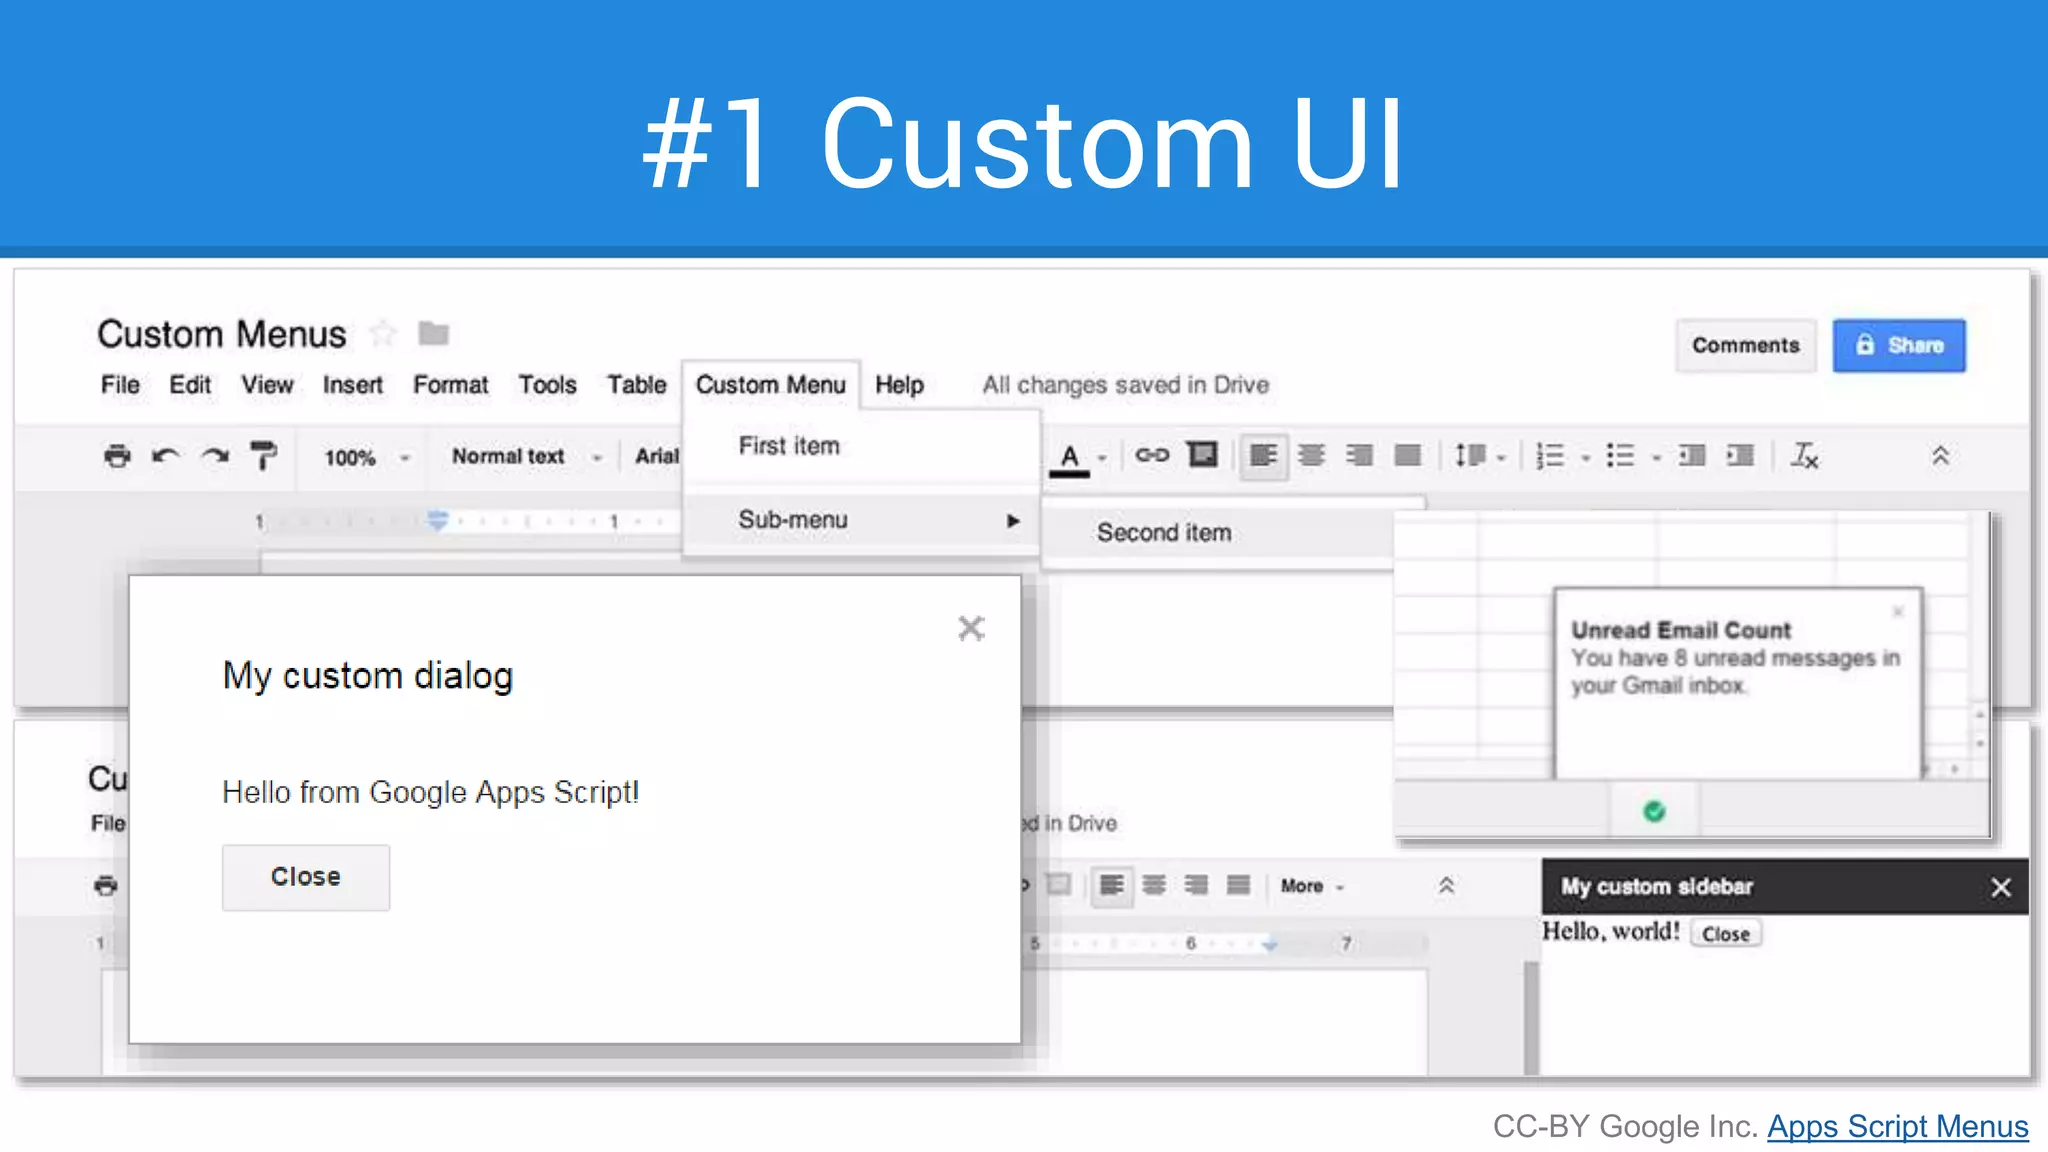Open the text color dropdown arrow
Screen dimensions: 2048x1152
click(x=1102, y=458)
